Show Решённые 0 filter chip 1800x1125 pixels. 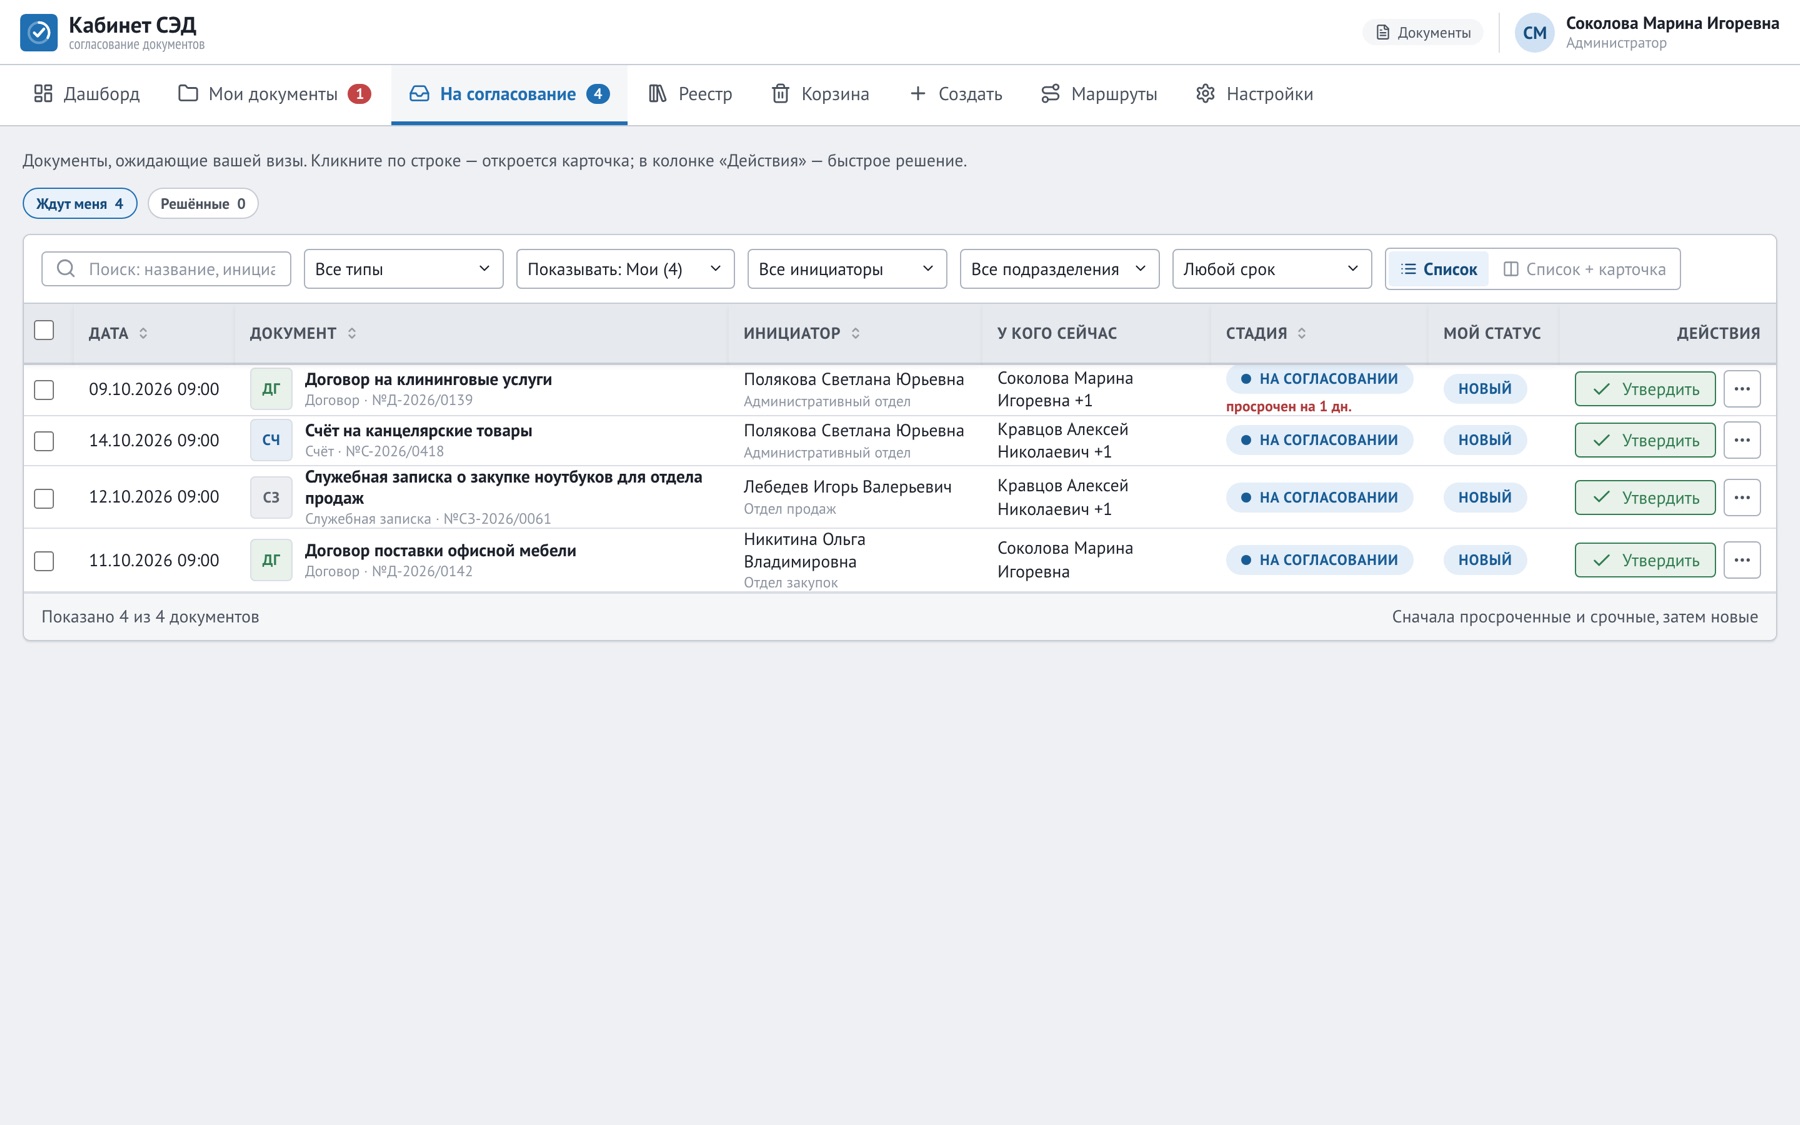pos(203,204)
